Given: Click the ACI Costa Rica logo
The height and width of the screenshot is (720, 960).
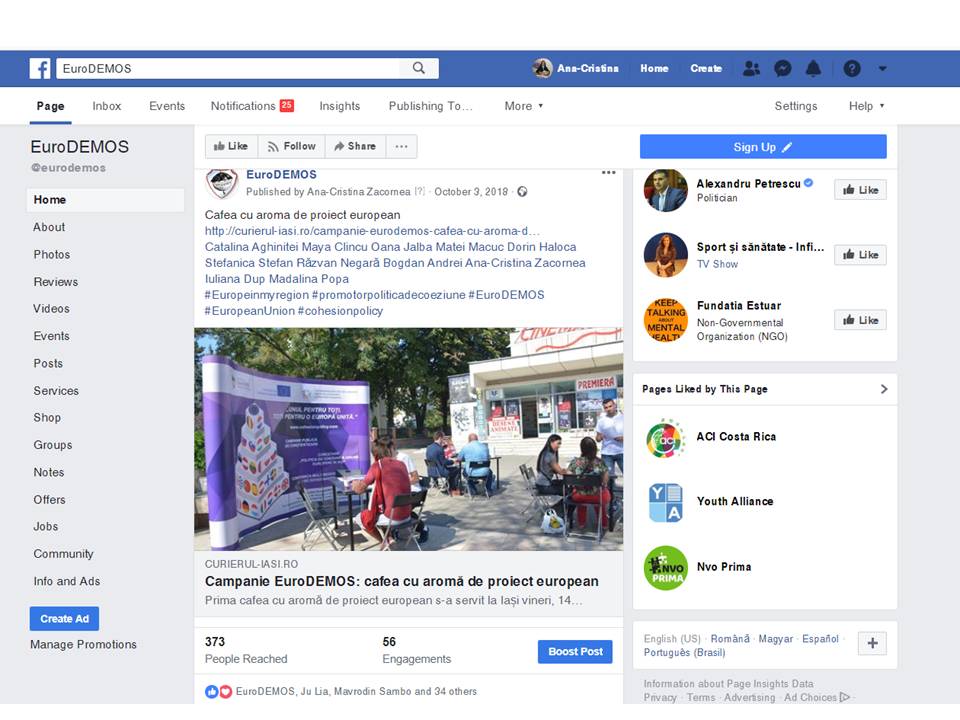Looking at the screenshot, I should pos(666,438).
